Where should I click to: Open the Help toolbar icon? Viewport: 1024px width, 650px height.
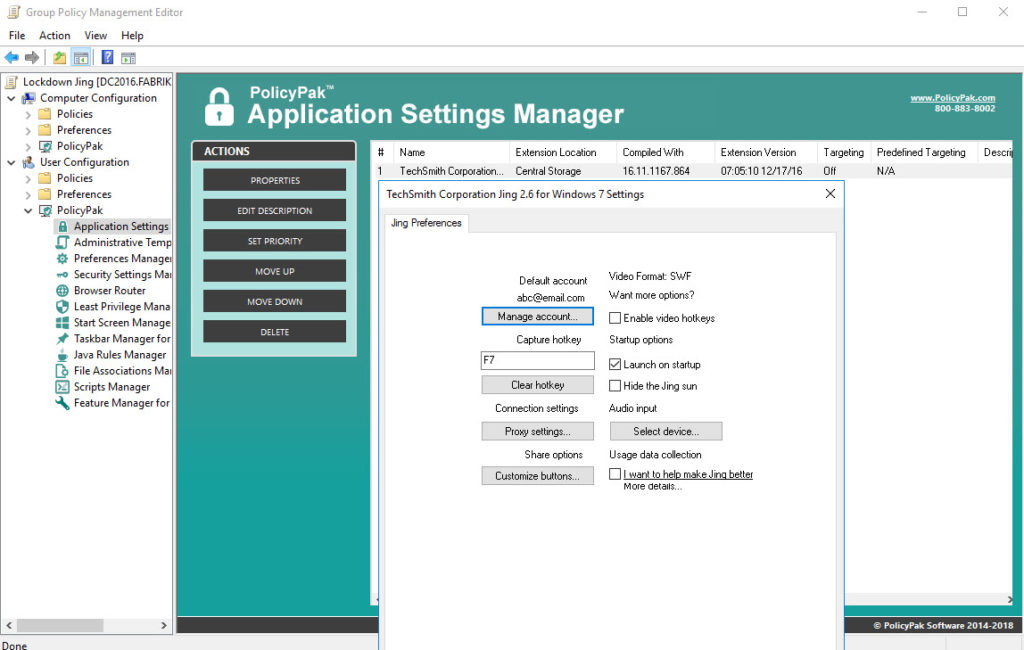(107, 57)
